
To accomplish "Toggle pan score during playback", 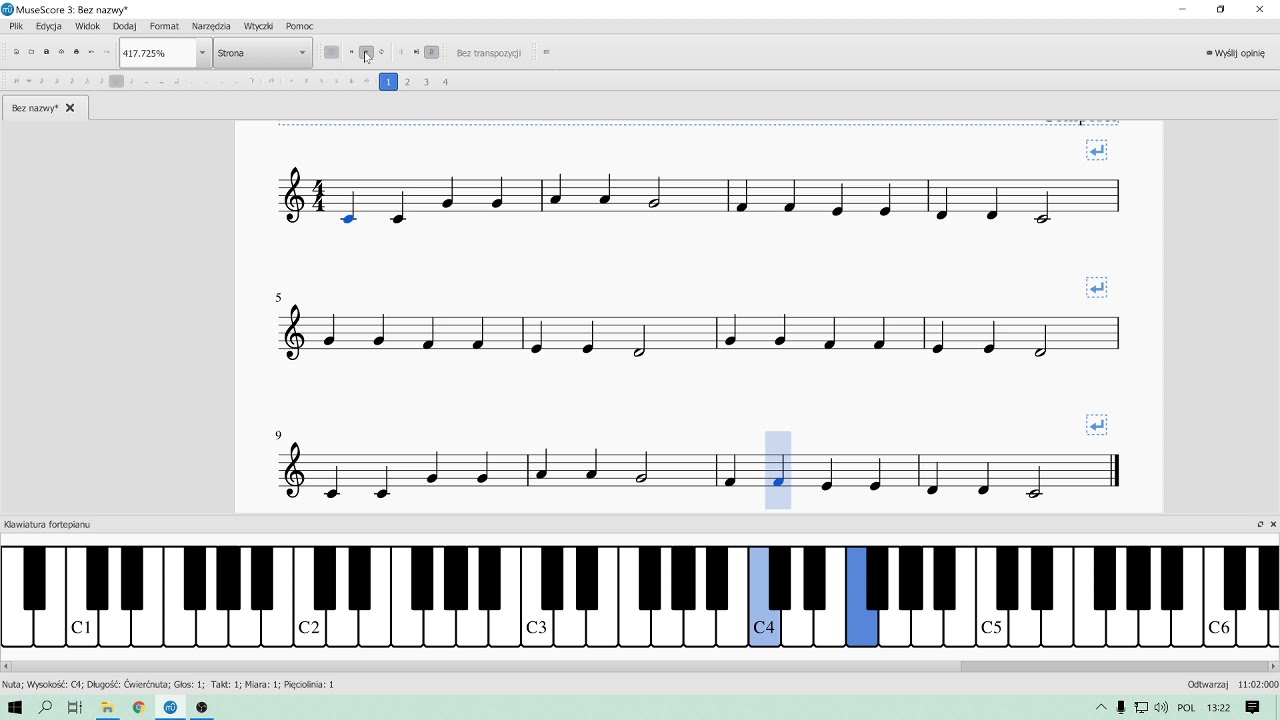I will 416,52.
